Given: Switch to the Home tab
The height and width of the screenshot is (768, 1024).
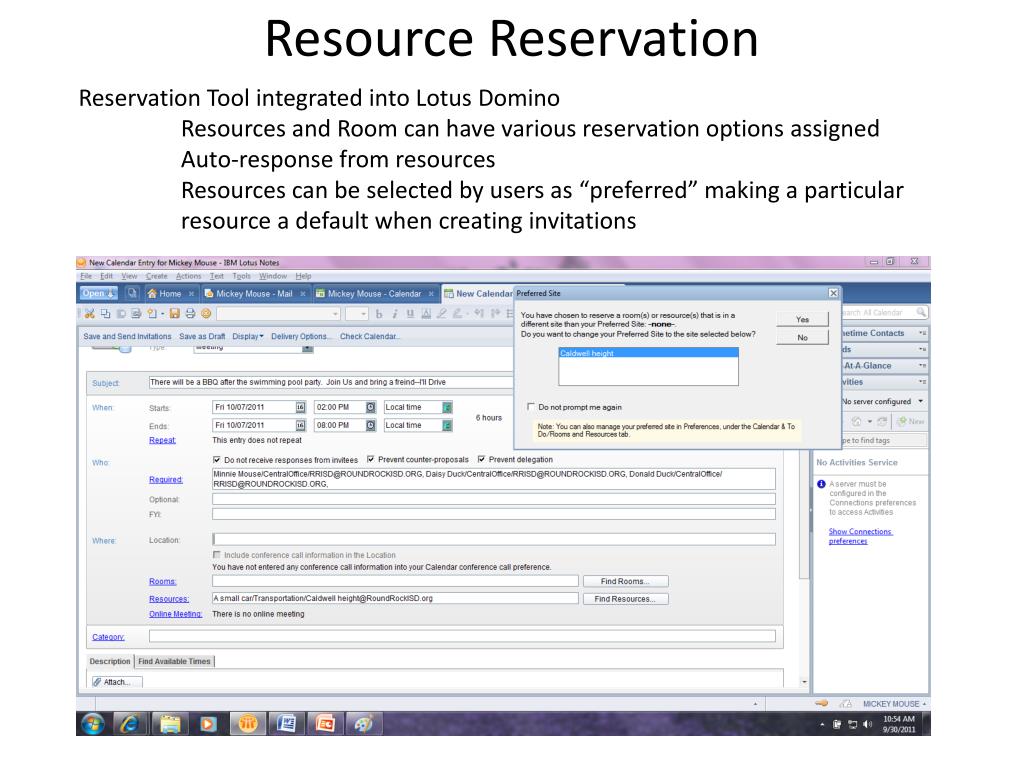Looking at the screenshot, I should 170,294.
